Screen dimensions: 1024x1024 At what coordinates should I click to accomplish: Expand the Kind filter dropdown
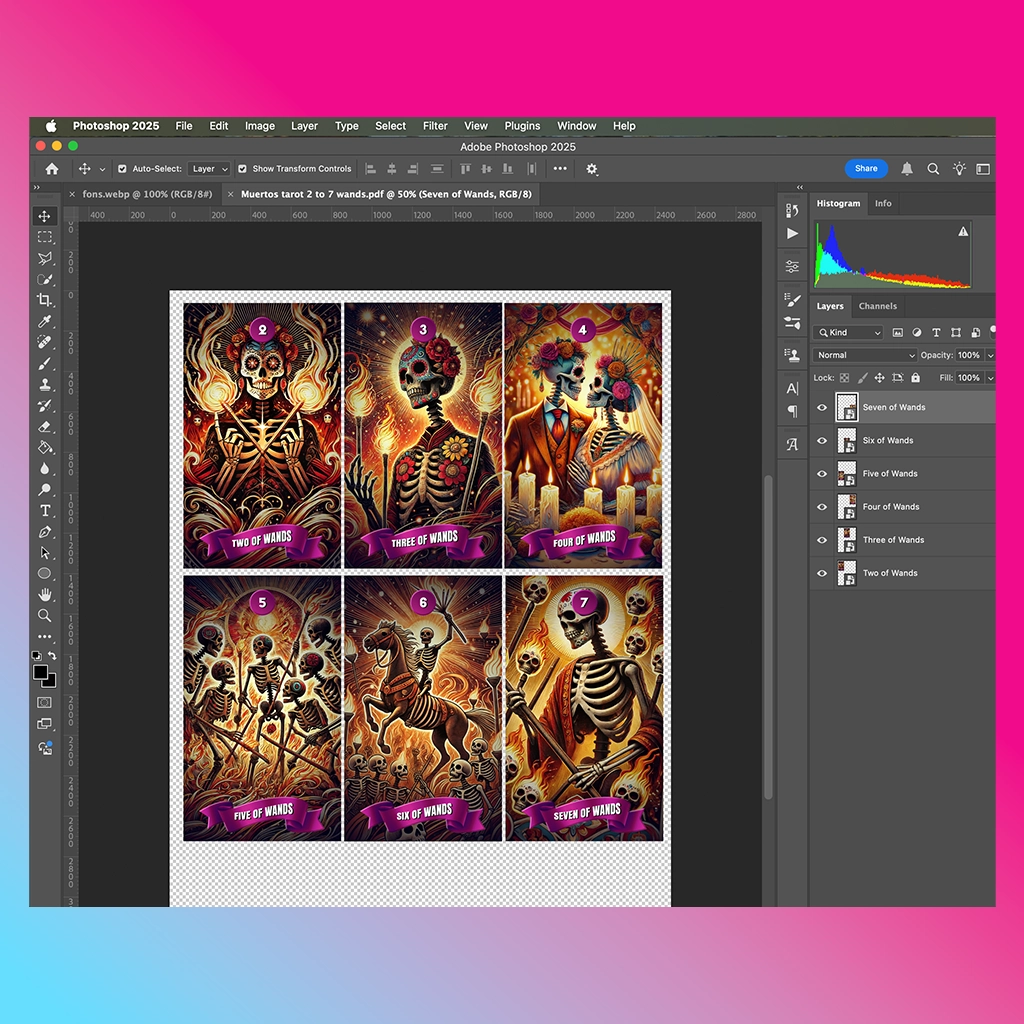click(x=848, y=332)
